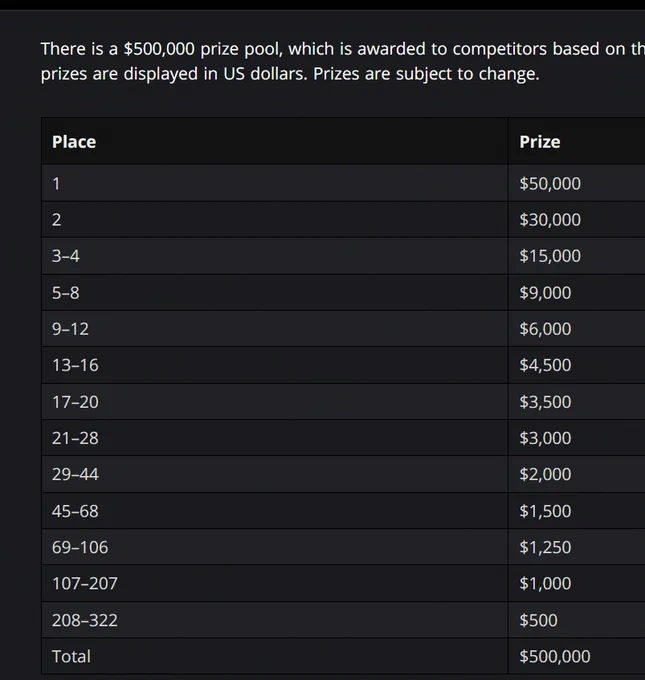Select the $1,500 prize value
Screen dimensions: 645x680
[545, 511]
